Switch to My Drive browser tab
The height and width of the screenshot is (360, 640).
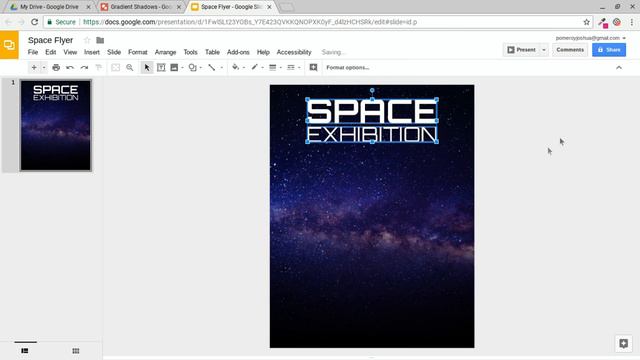[x=49, y=7]
